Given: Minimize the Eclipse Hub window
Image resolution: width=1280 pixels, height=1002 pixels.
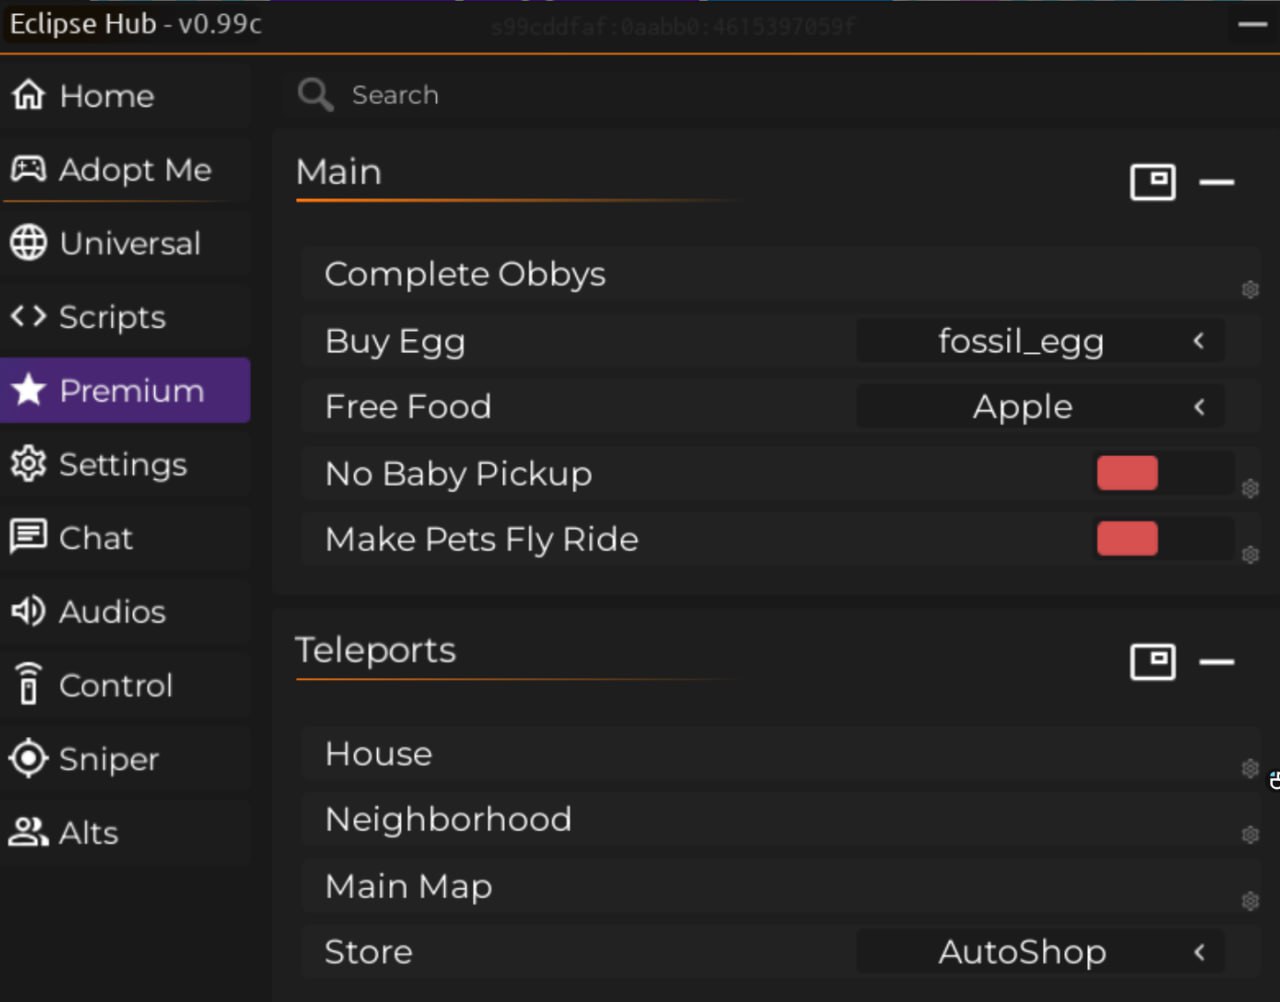Looking at the screenshot, I should point(1252,24).
